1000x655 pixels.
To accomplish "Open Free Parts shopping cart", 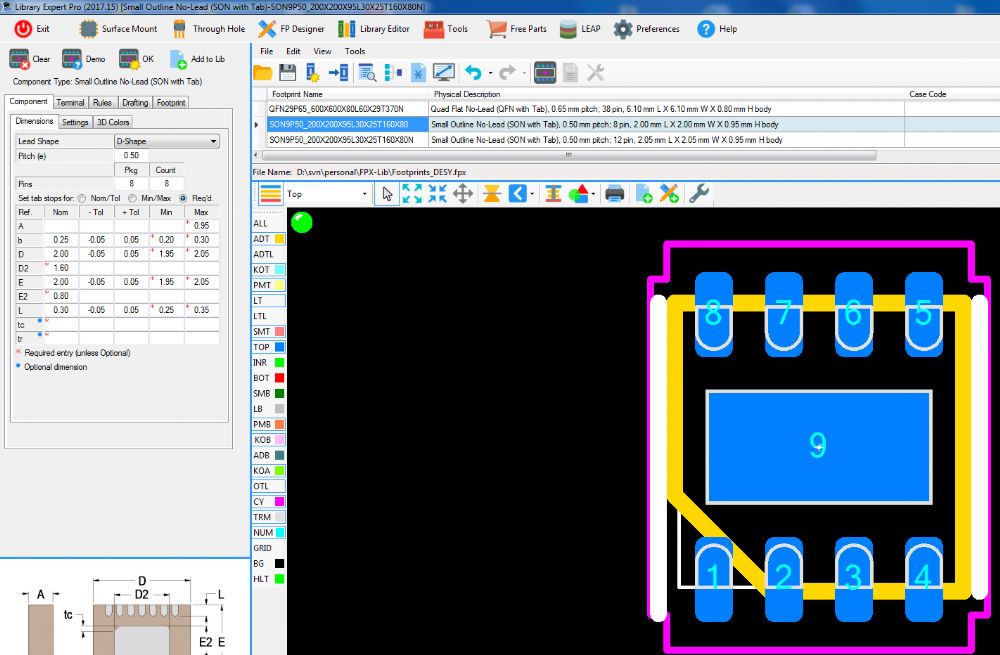I will 496,29.
